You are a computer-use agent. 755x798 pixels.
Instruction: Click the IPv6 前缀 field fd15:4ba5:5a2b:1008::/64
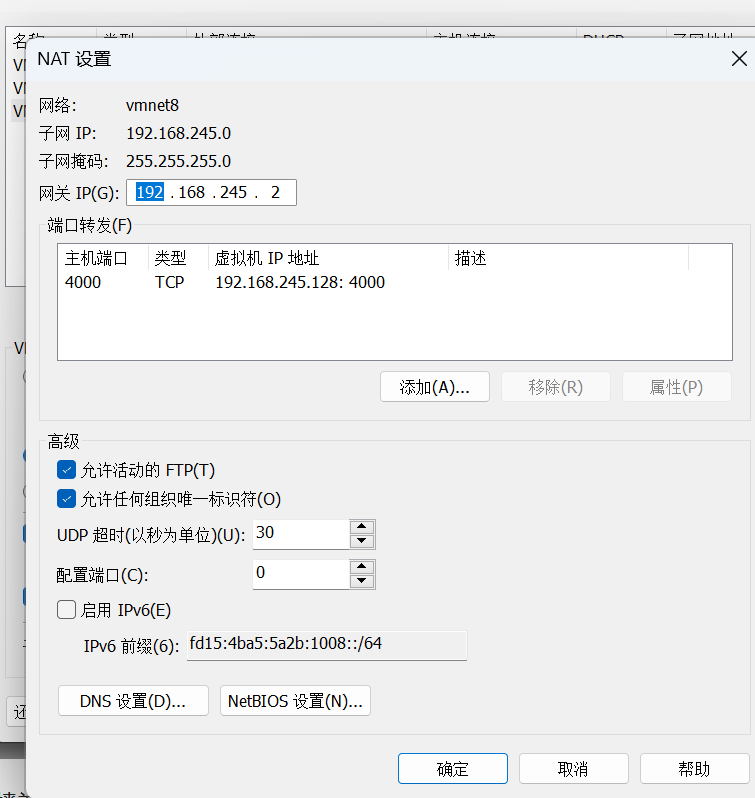(x=327, y=645)
